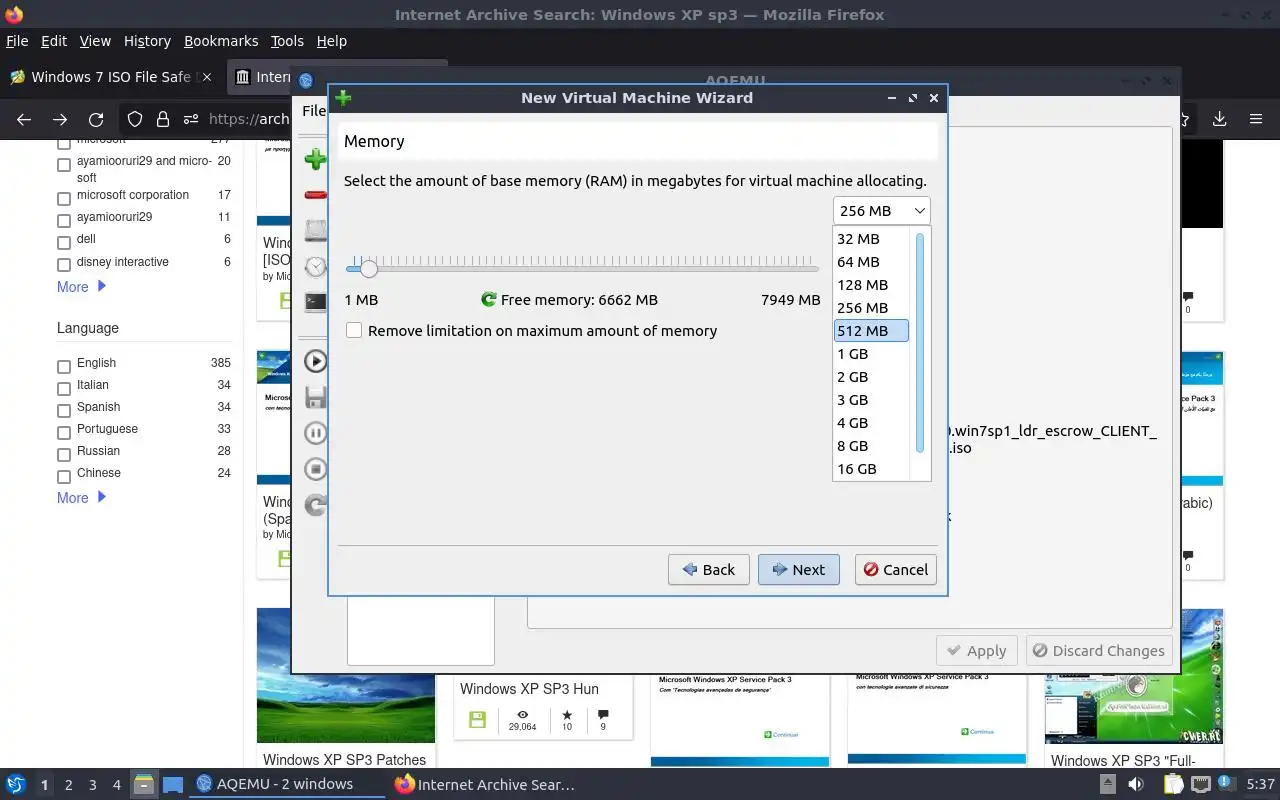The height and width of the screenshot is (800, 1280).
Task: Click the volume speaker tray icon
Action: 1136,784
